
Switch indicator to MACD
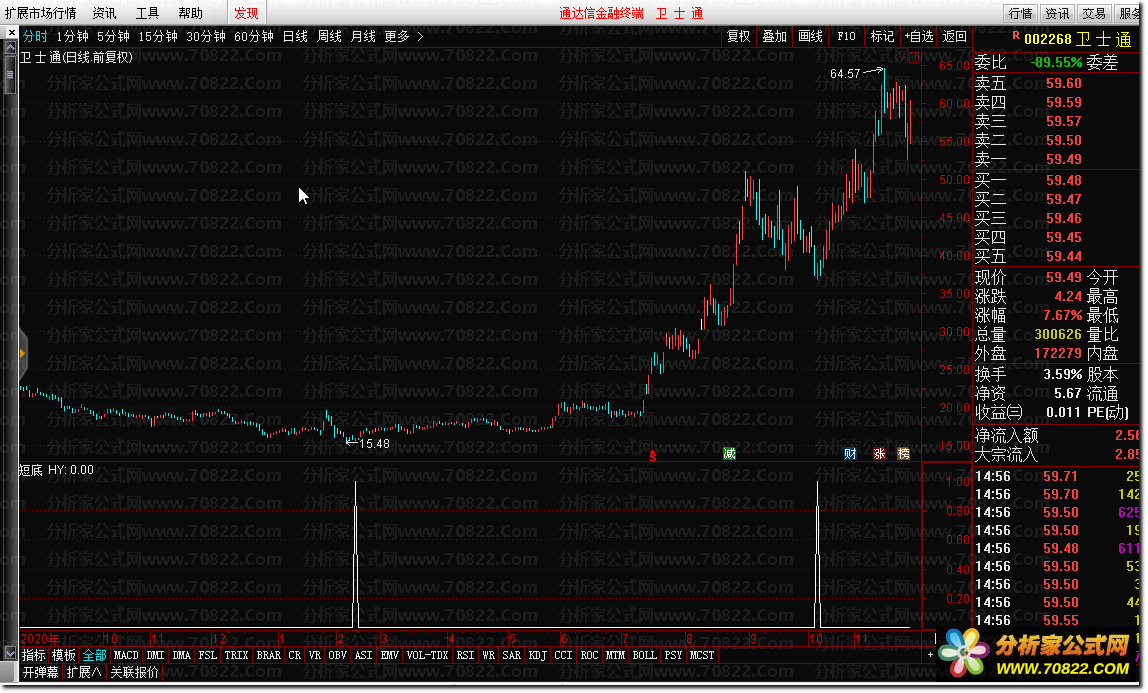click(x=126, y=655)
